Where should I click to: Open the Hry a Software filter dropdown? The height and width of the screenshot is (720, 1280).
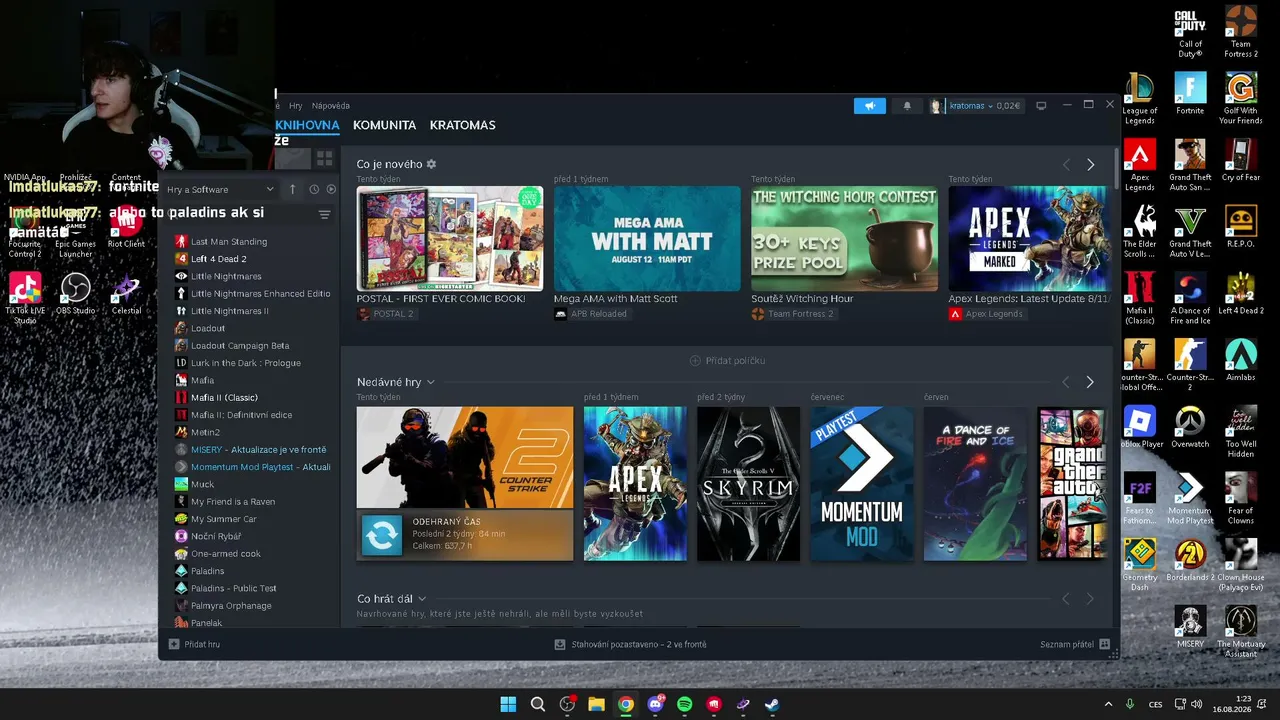pos(220,189)
